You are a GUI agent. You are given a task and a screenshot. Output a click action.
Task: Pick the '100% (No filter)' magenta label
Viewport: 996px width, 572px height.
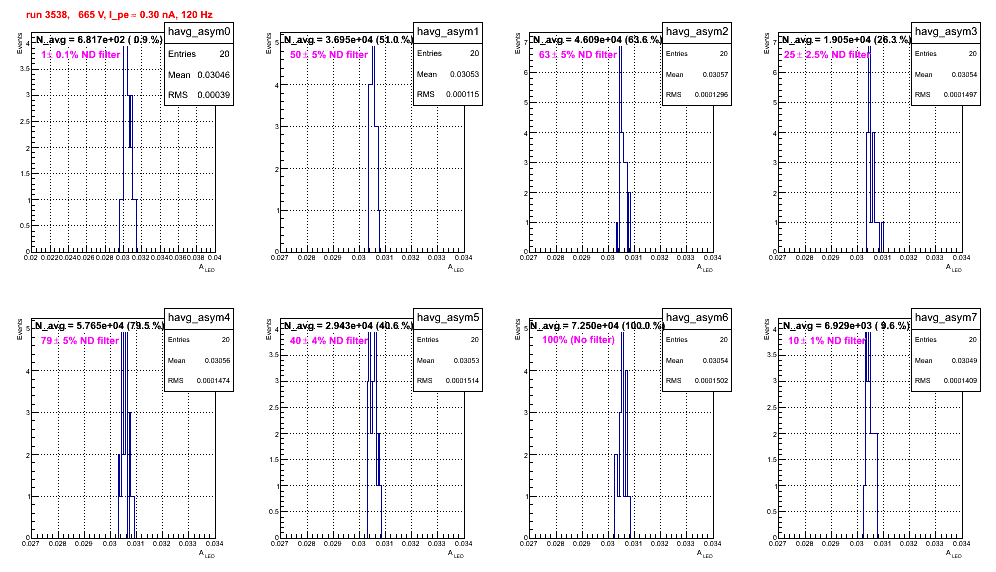[x=579, y=340]
